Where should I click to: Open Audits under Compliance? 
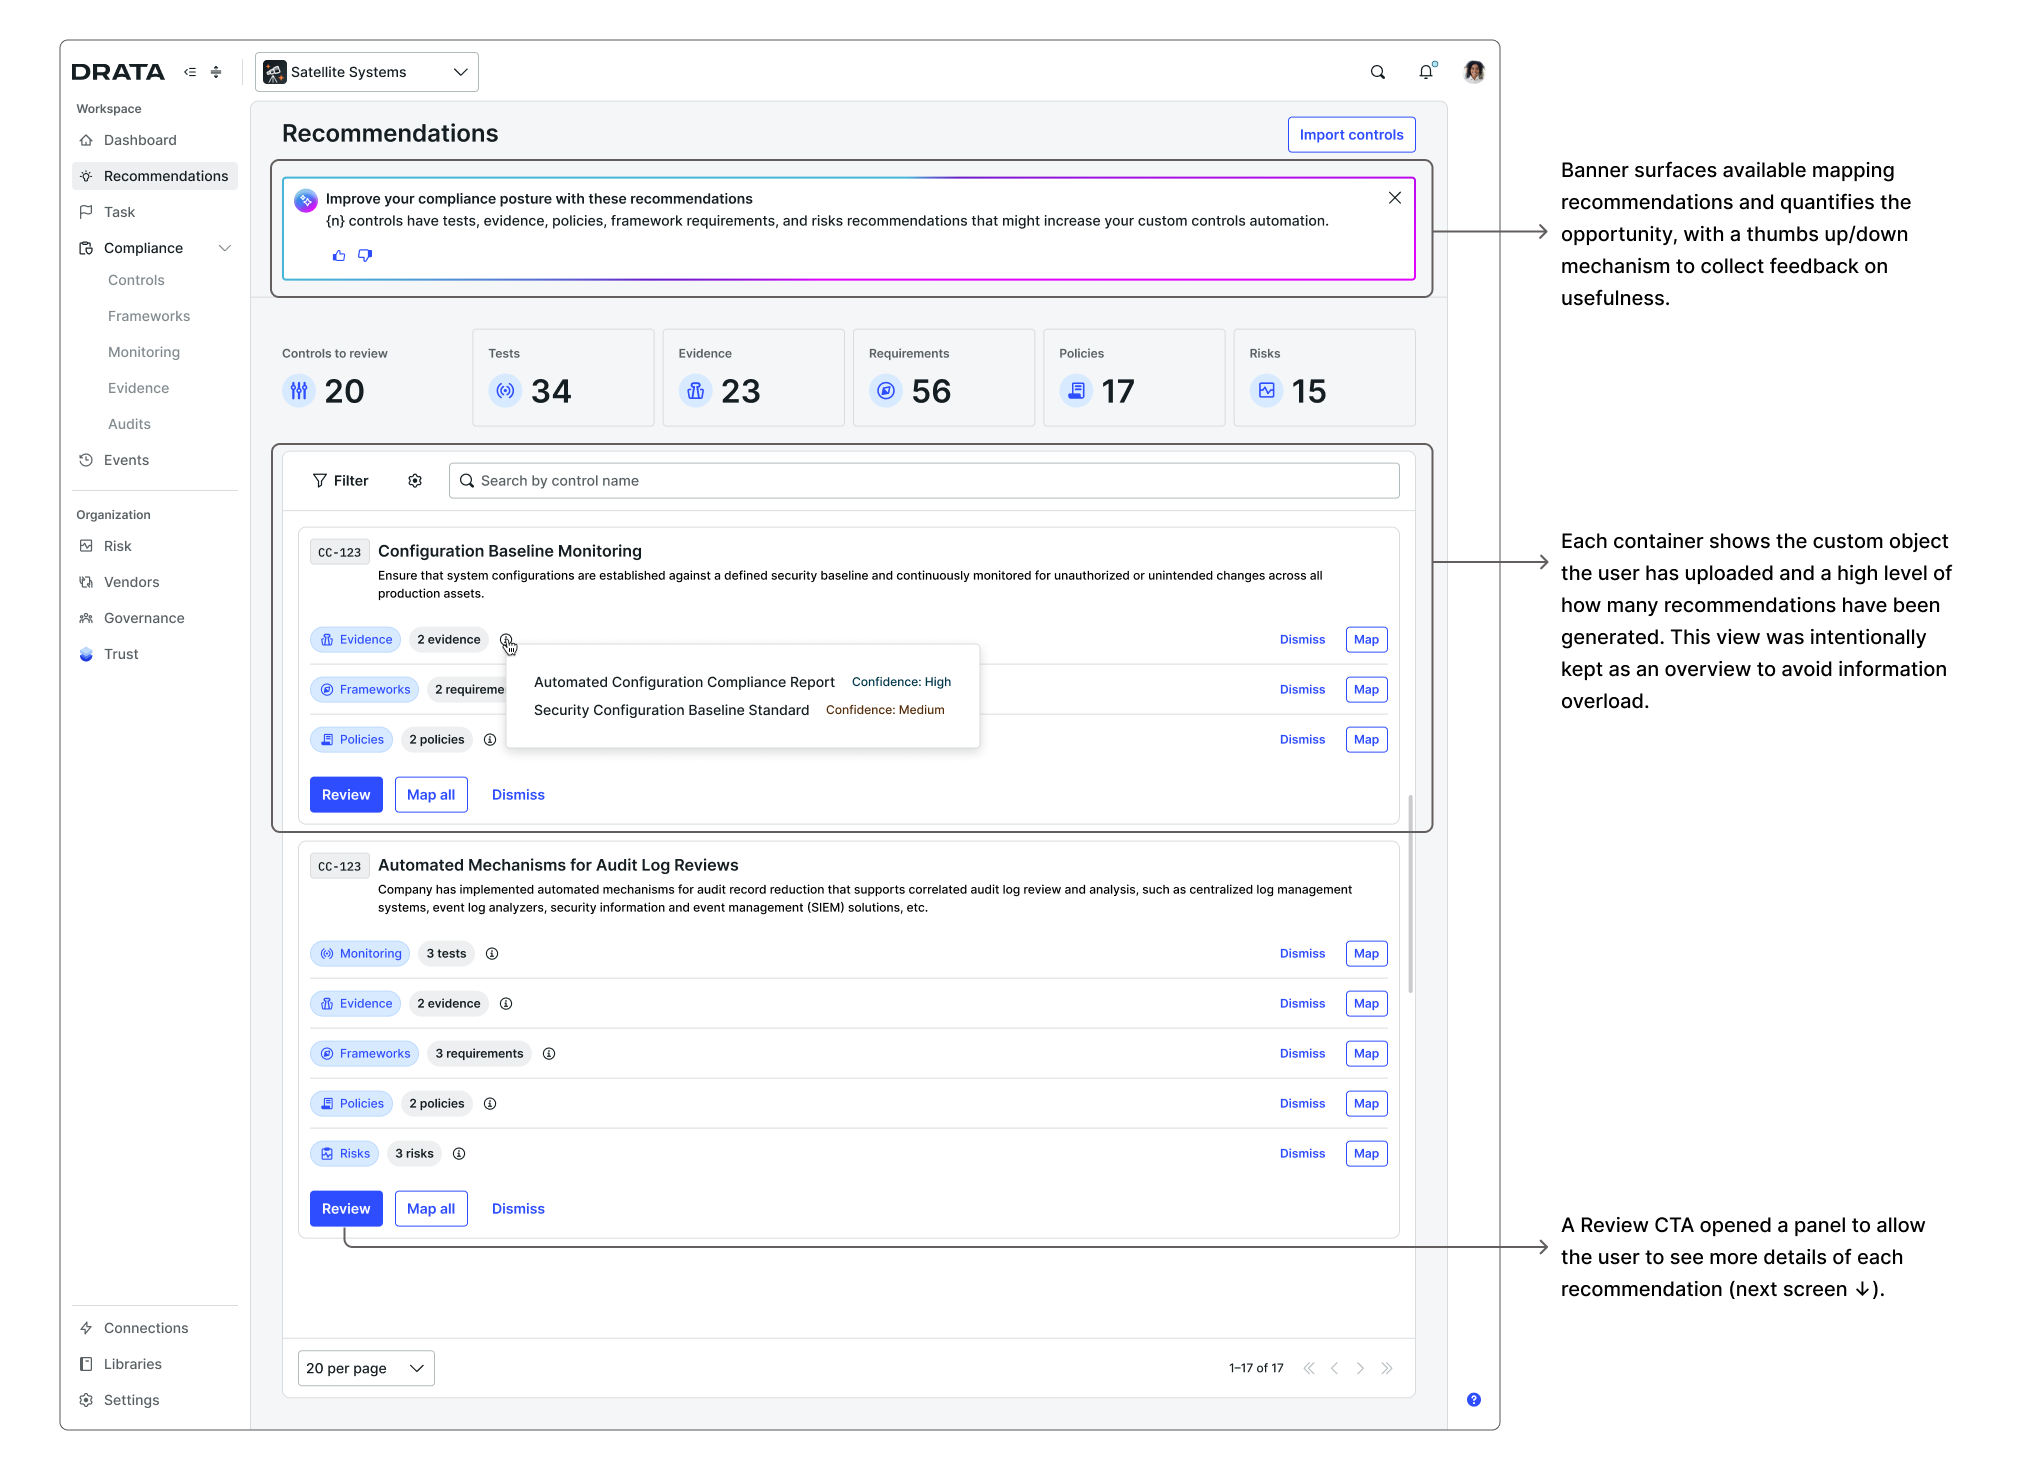(129, 424)
